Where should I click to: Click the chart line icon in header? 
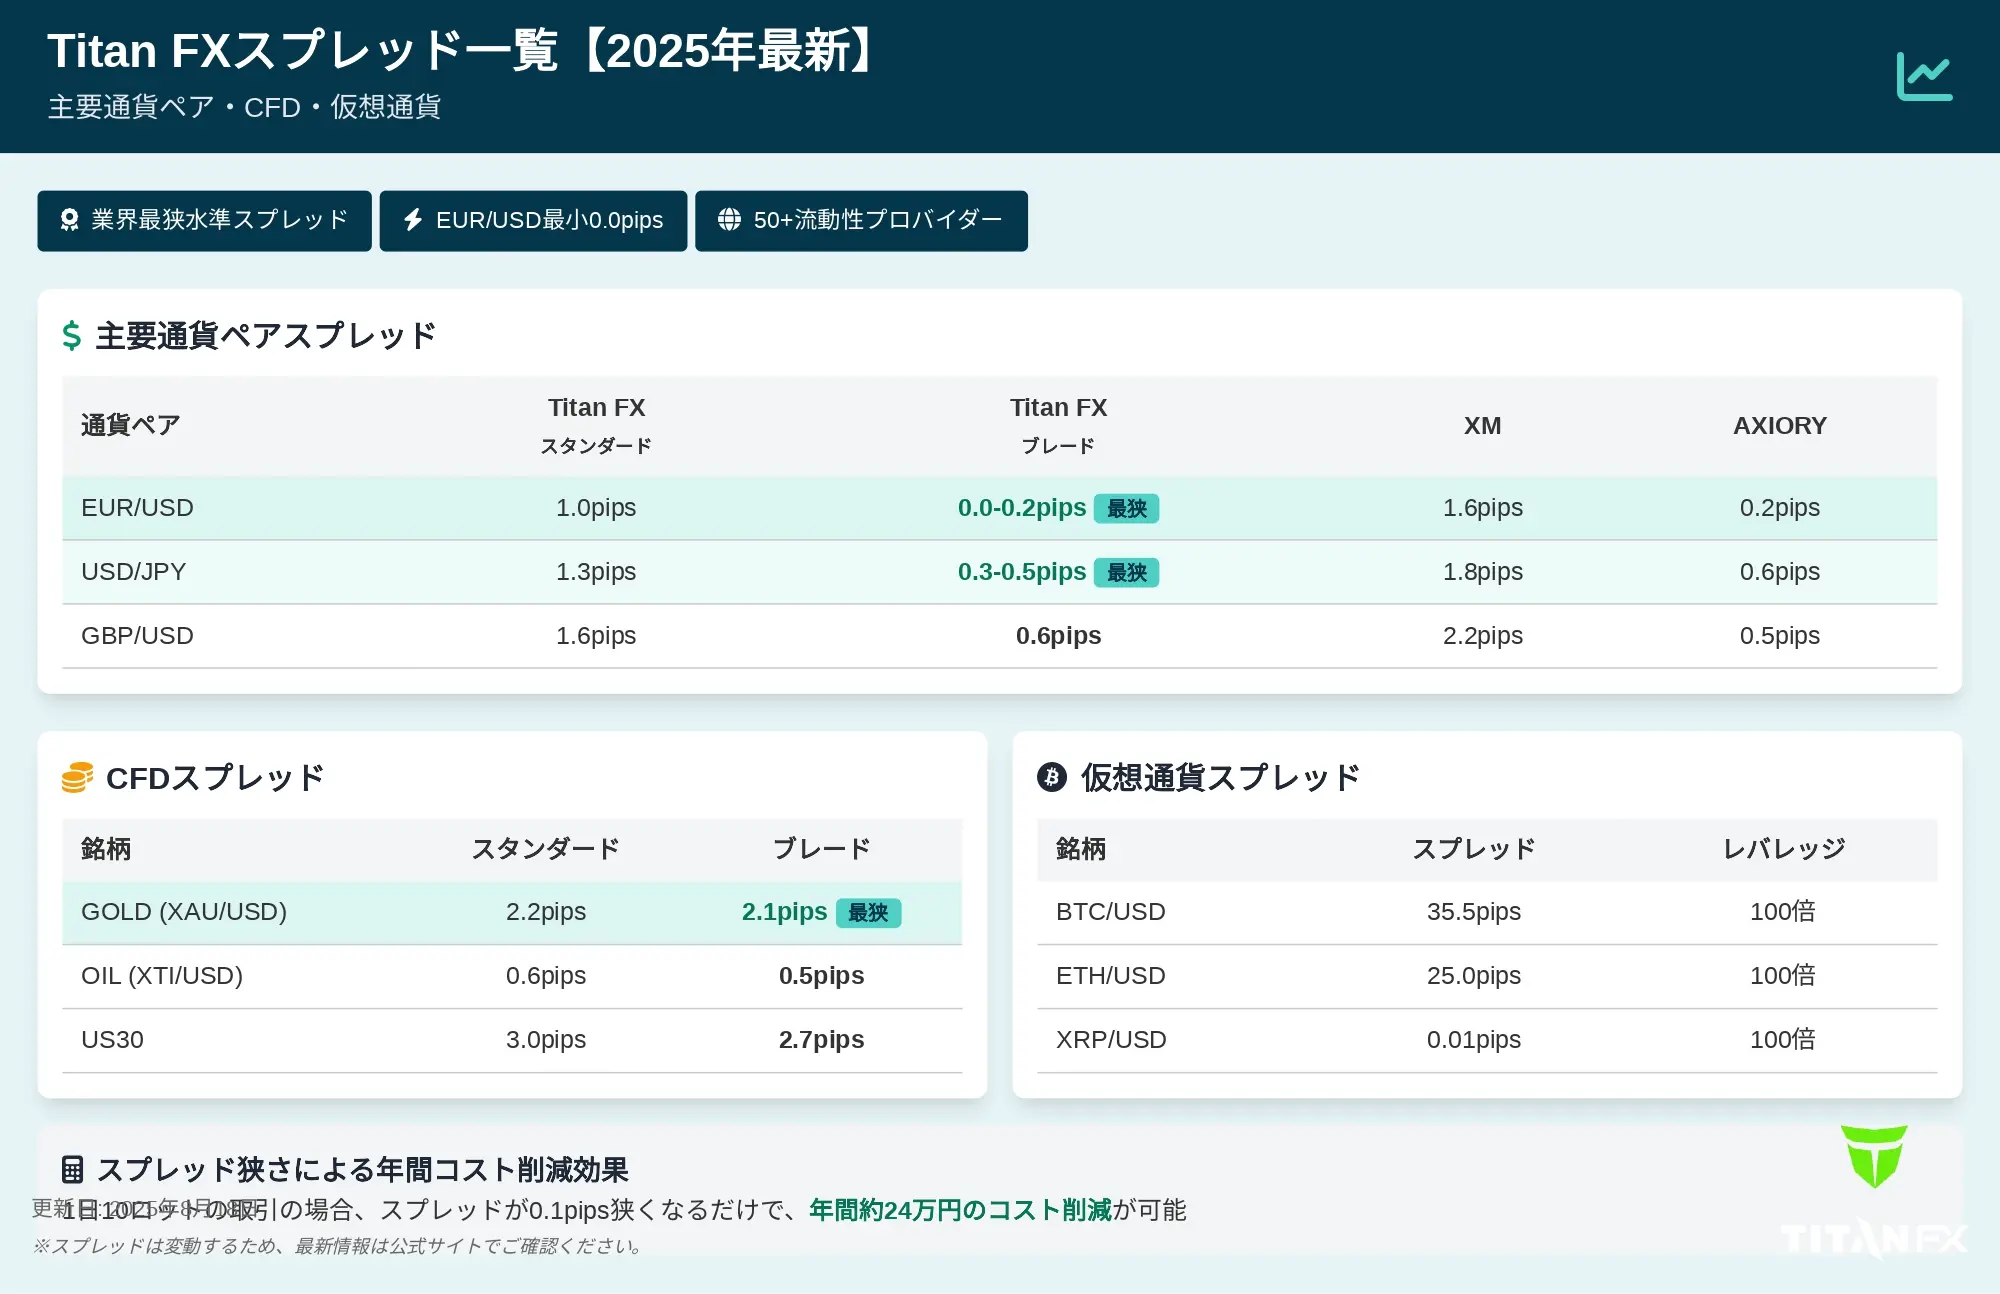[x=1924, y=76]
